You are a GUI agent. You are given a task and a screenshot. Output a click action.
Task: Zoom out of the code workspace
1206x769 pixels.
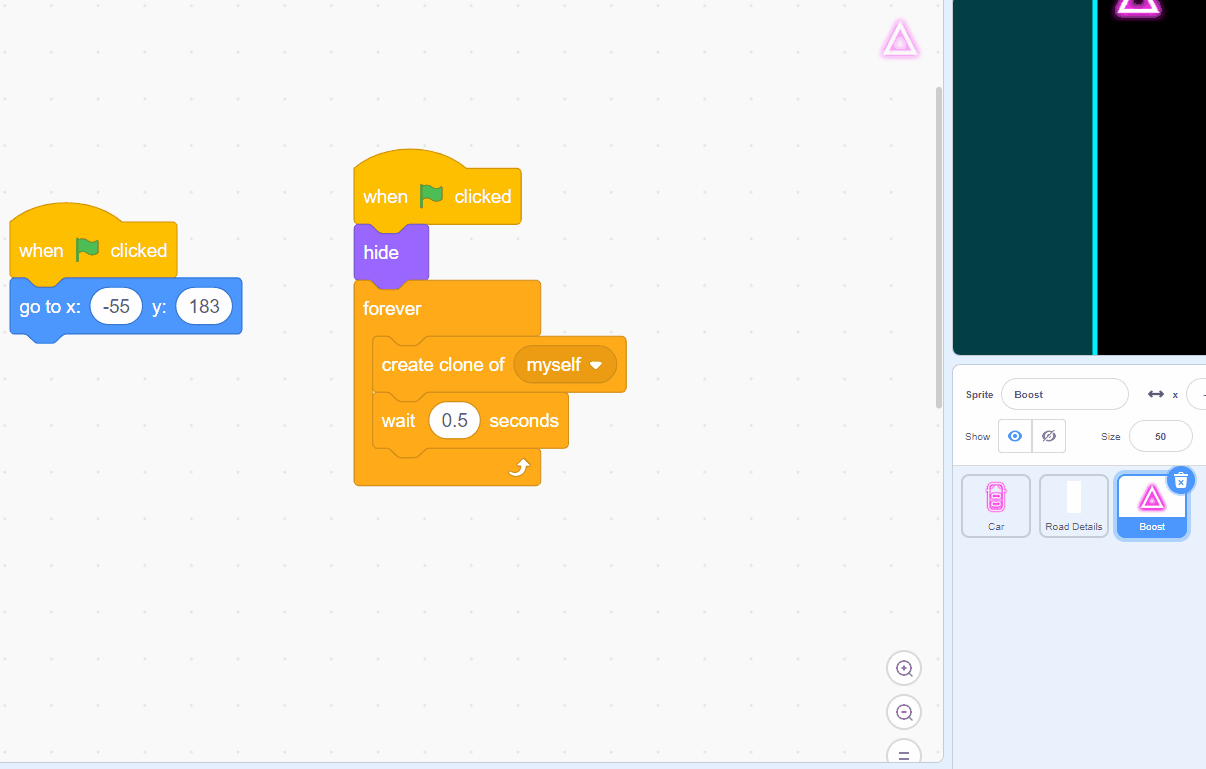(904, 712)
